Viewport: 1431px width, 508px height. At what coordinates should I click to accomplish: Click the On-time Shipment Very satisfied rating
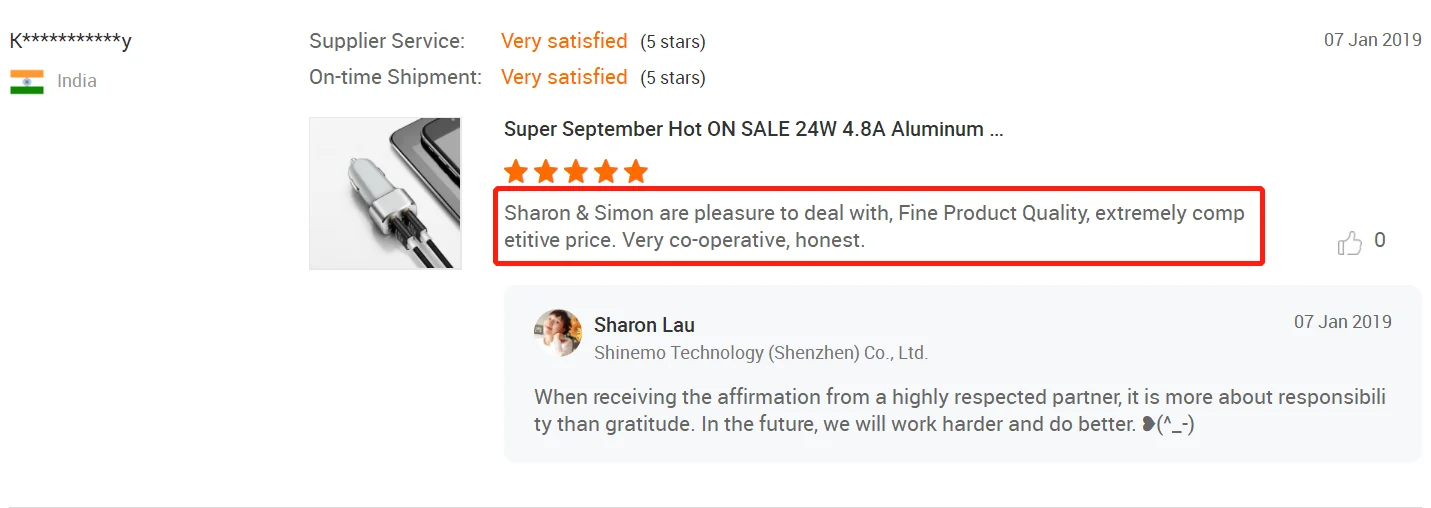click(x=564, y=77)
